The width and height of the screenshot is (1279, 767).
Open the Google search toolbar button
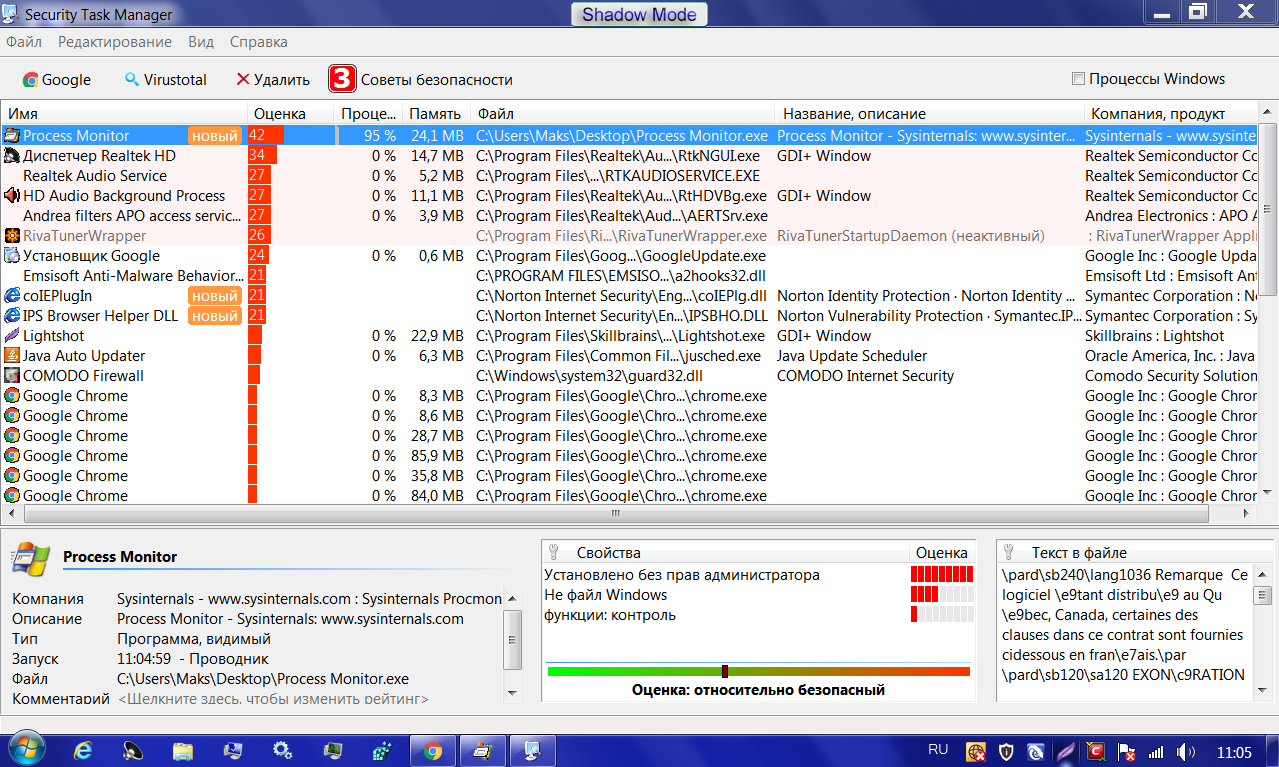57,79
